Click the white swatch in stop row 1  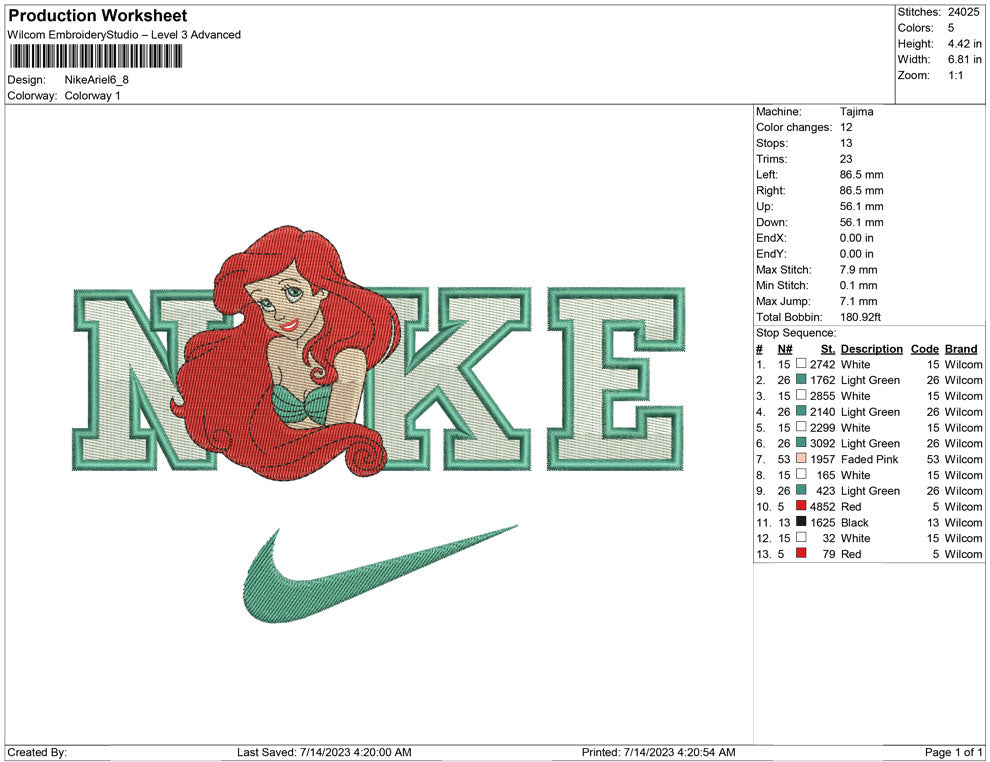pos(801,364)
